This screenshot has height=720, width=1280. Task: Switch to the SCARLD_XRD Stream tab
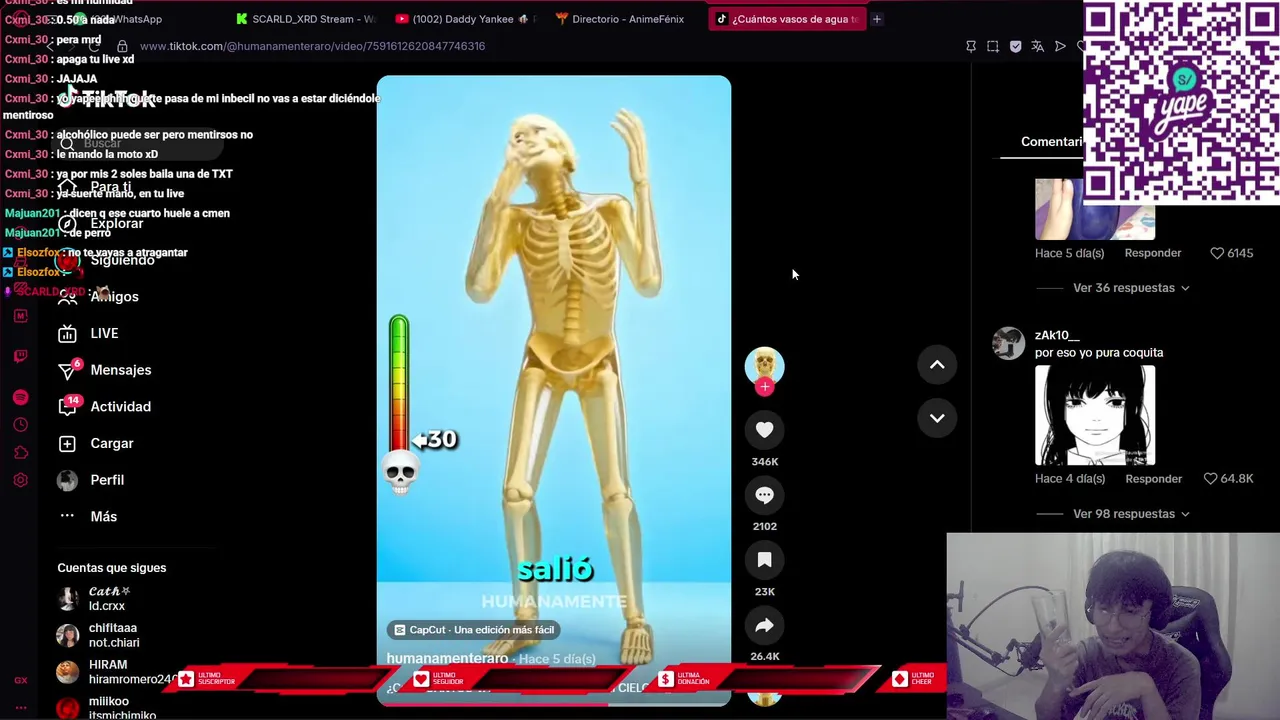[x=306, y=19]
